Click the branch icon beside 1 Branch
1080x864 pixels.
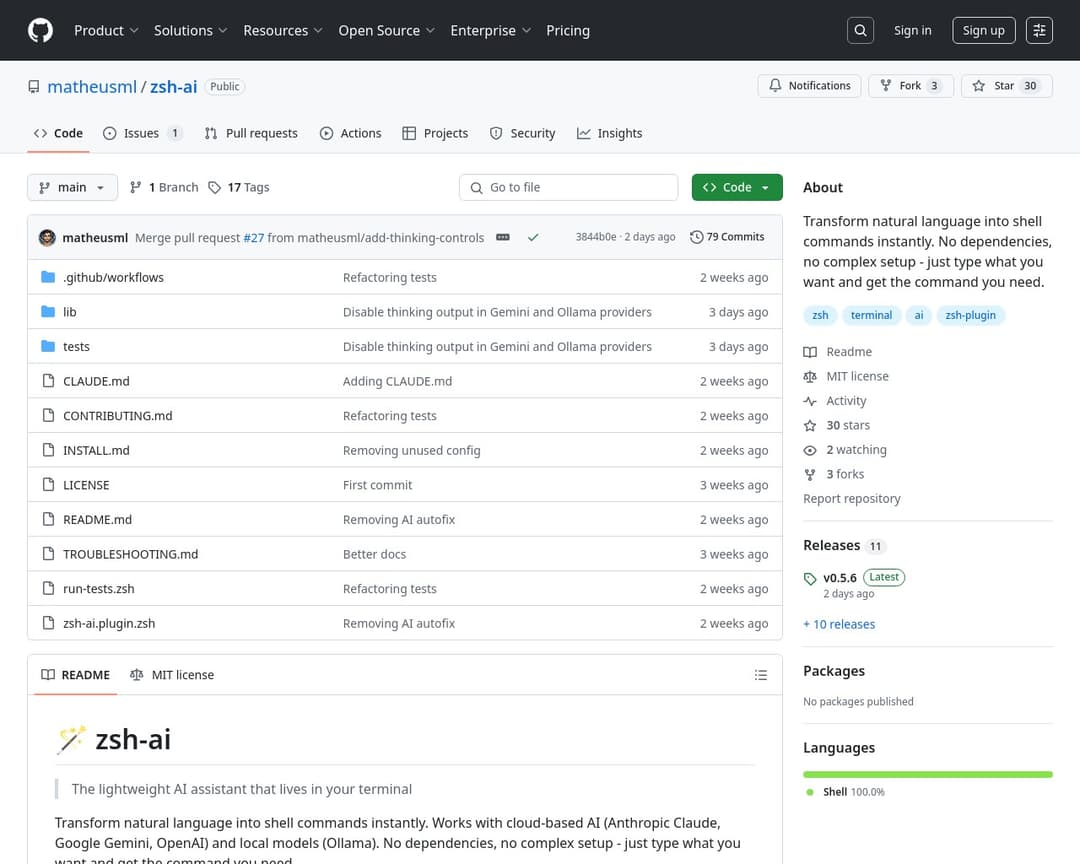coord(136,187)
